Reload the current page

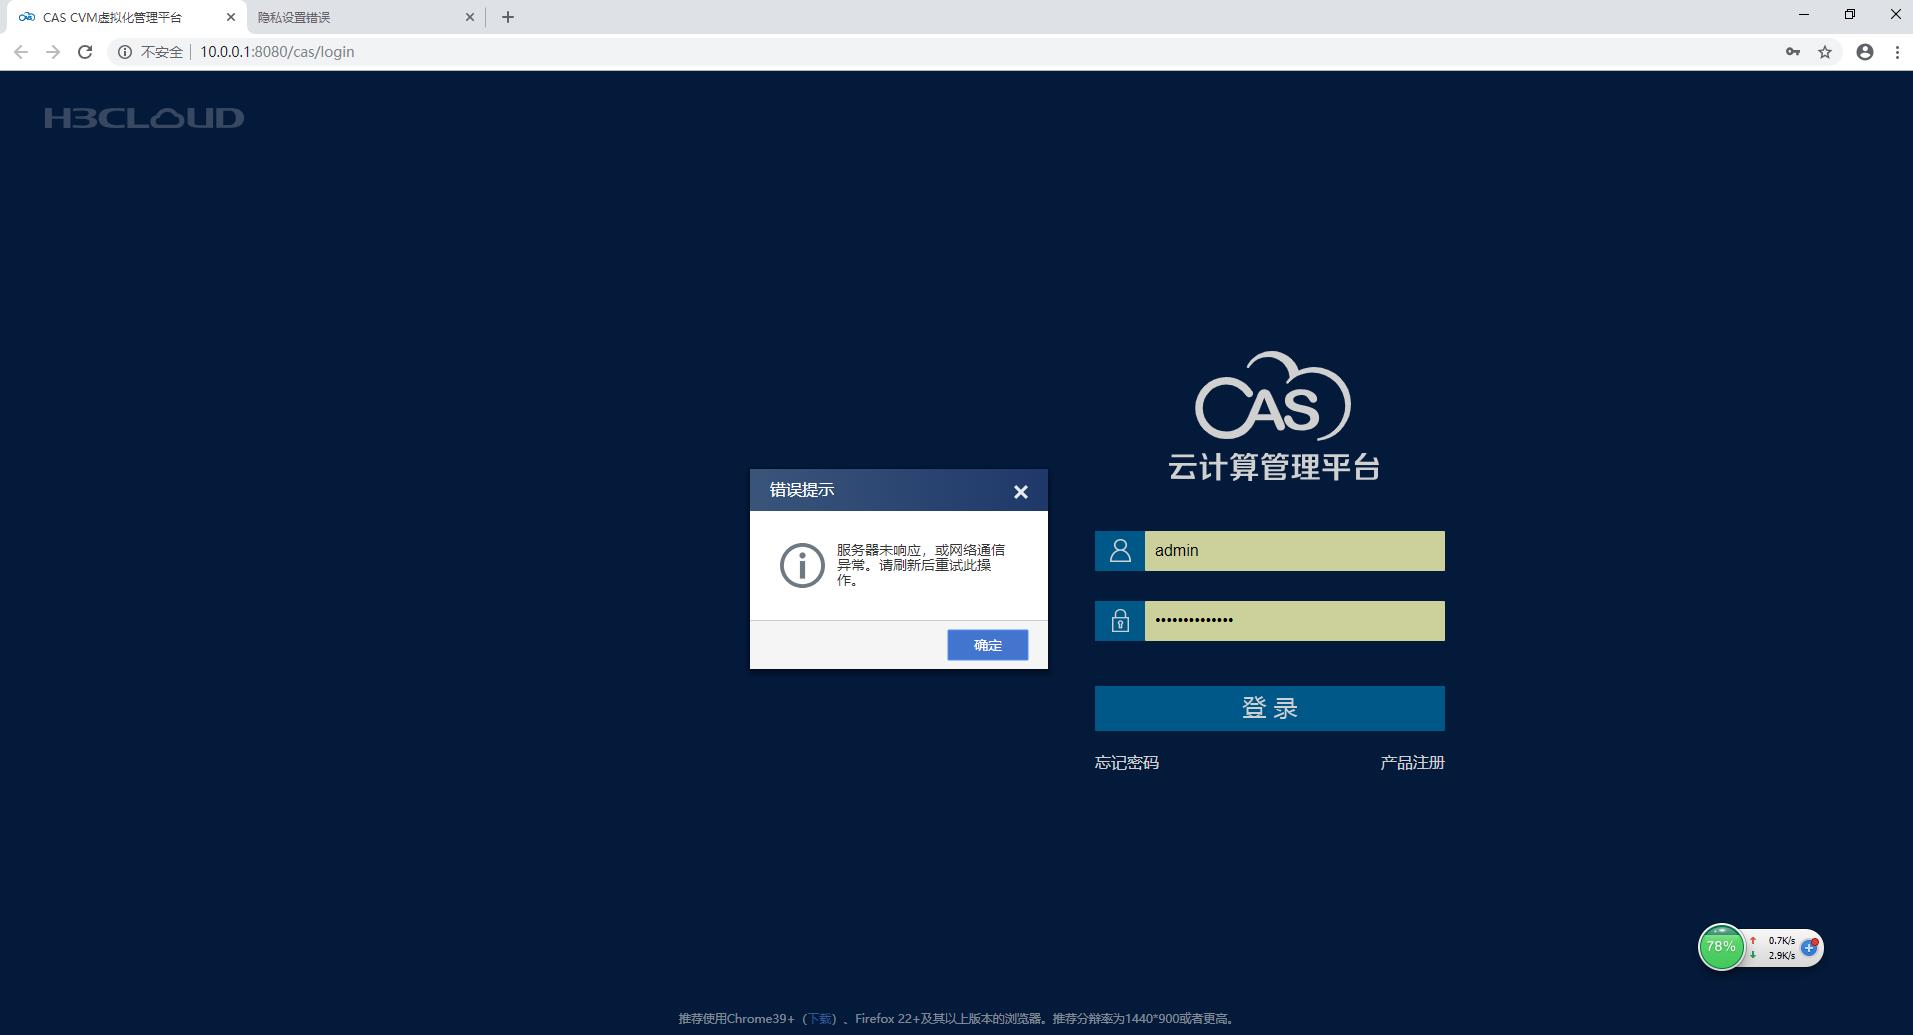click(85, 52)
